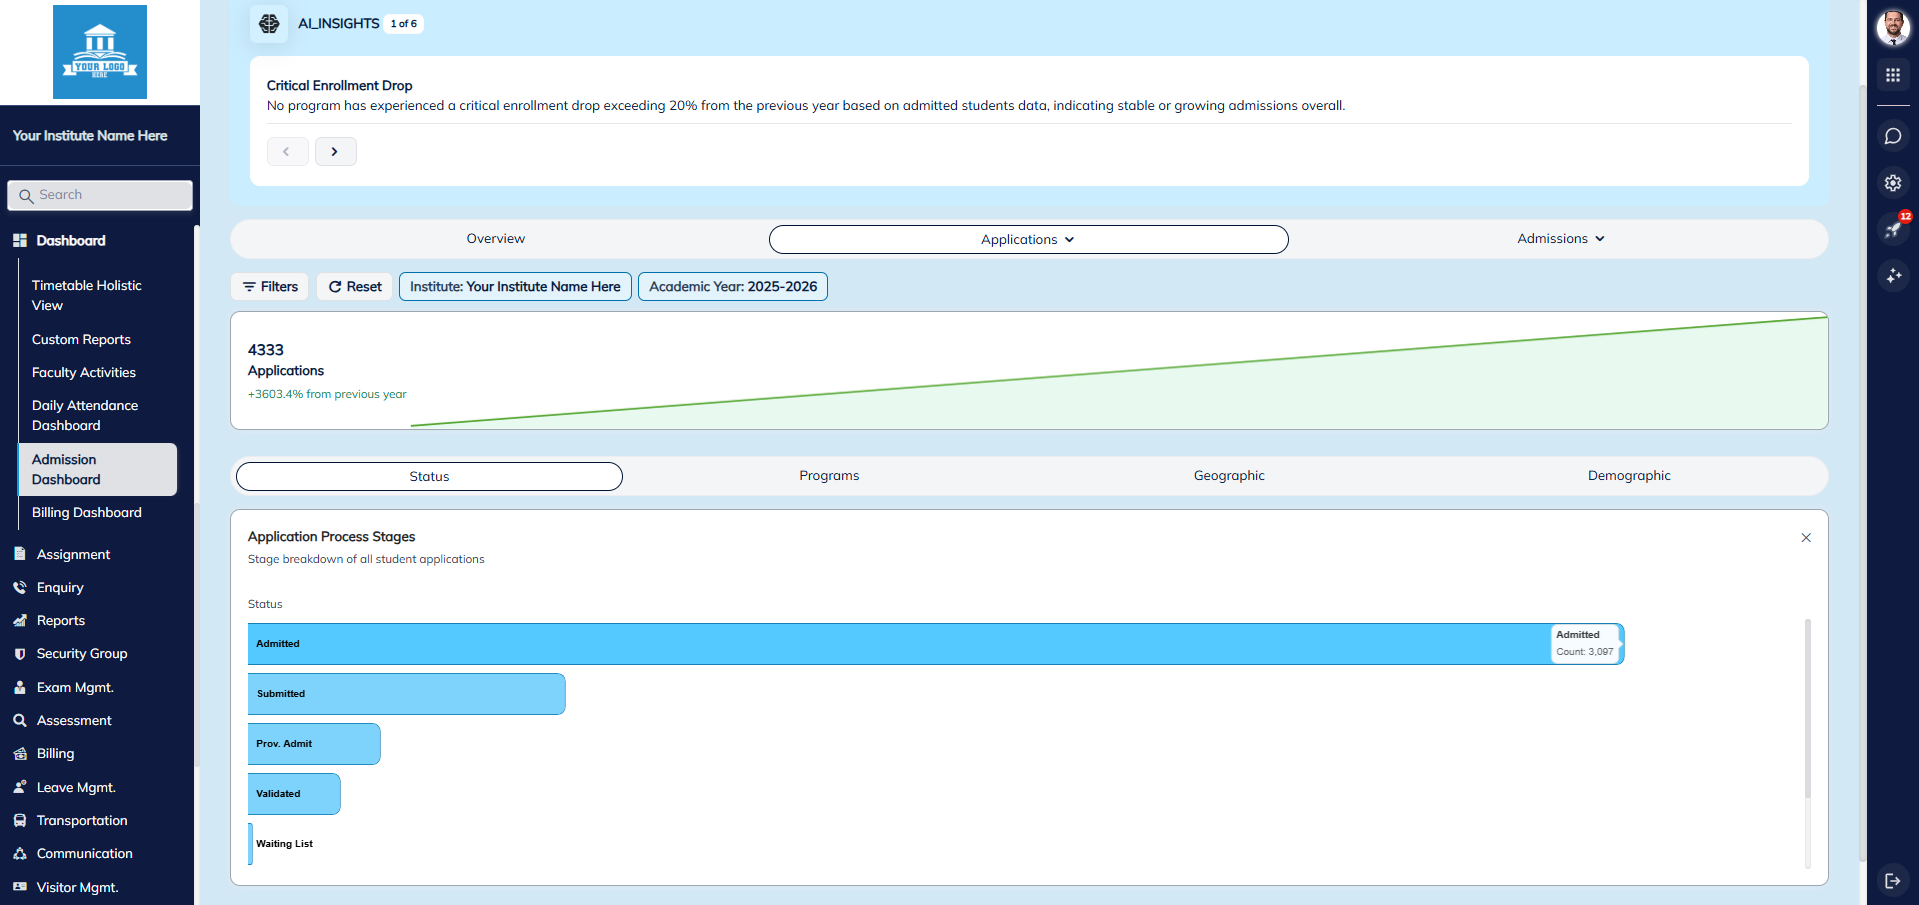The image size is (1919, 905).
Task: Open the Enquiry section via phone icon
Action: coord(20,587)
